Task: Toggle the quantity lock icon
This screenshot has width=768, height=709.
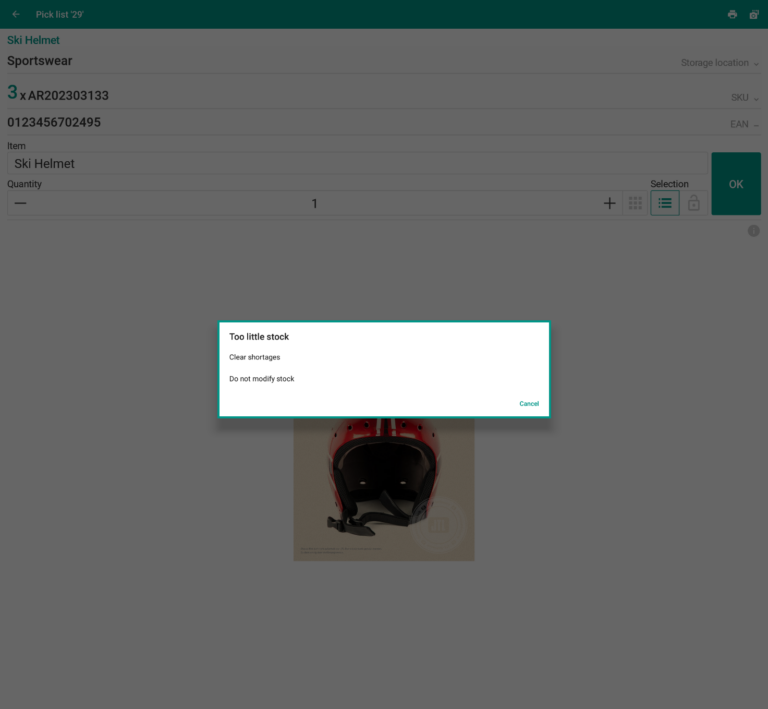Action: coord(694,203)
